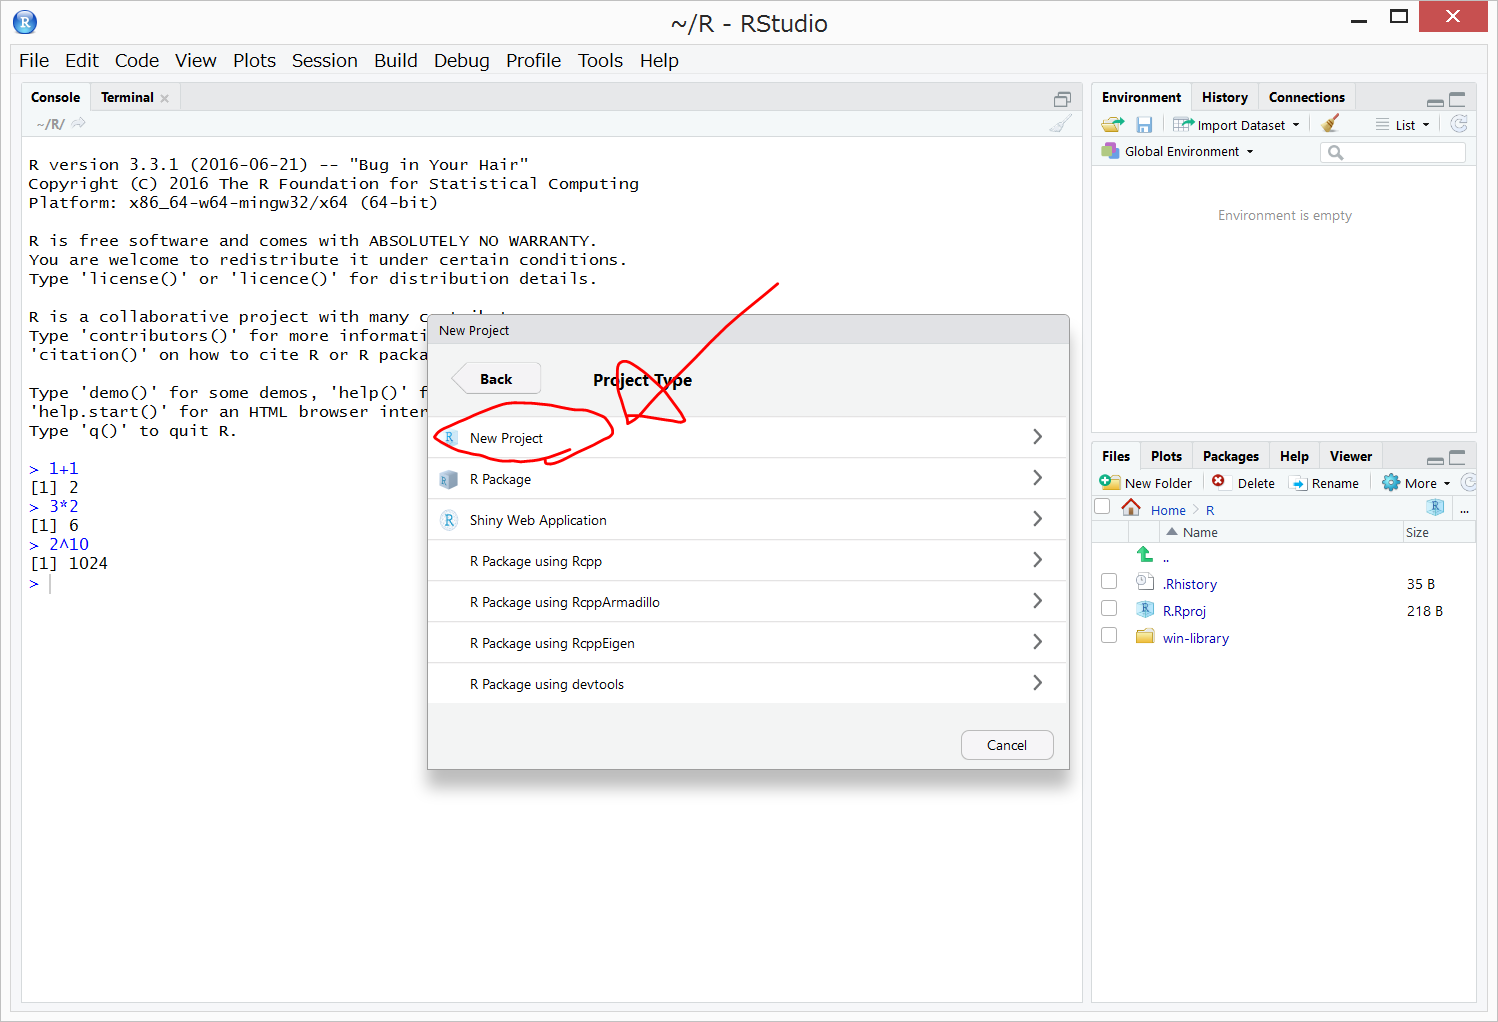Select the win-library folder checkbox
1498x1022 pixels.
click(1109, 636)
